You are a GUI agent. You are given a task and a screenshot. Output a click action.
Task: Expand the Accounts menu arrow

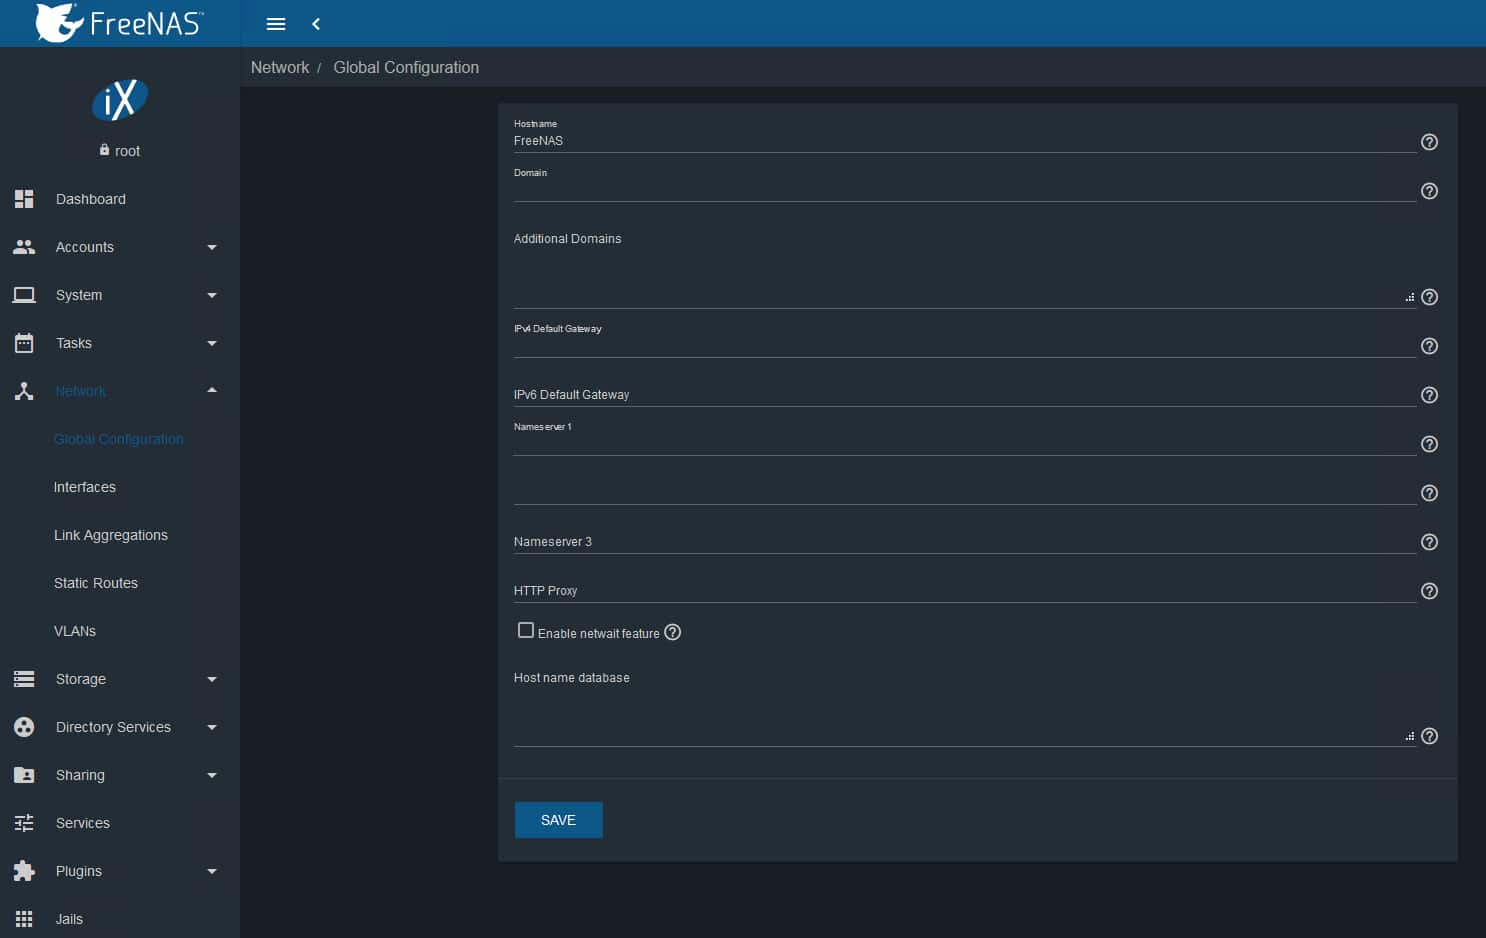pyautogui.click(x=212, y=247)
